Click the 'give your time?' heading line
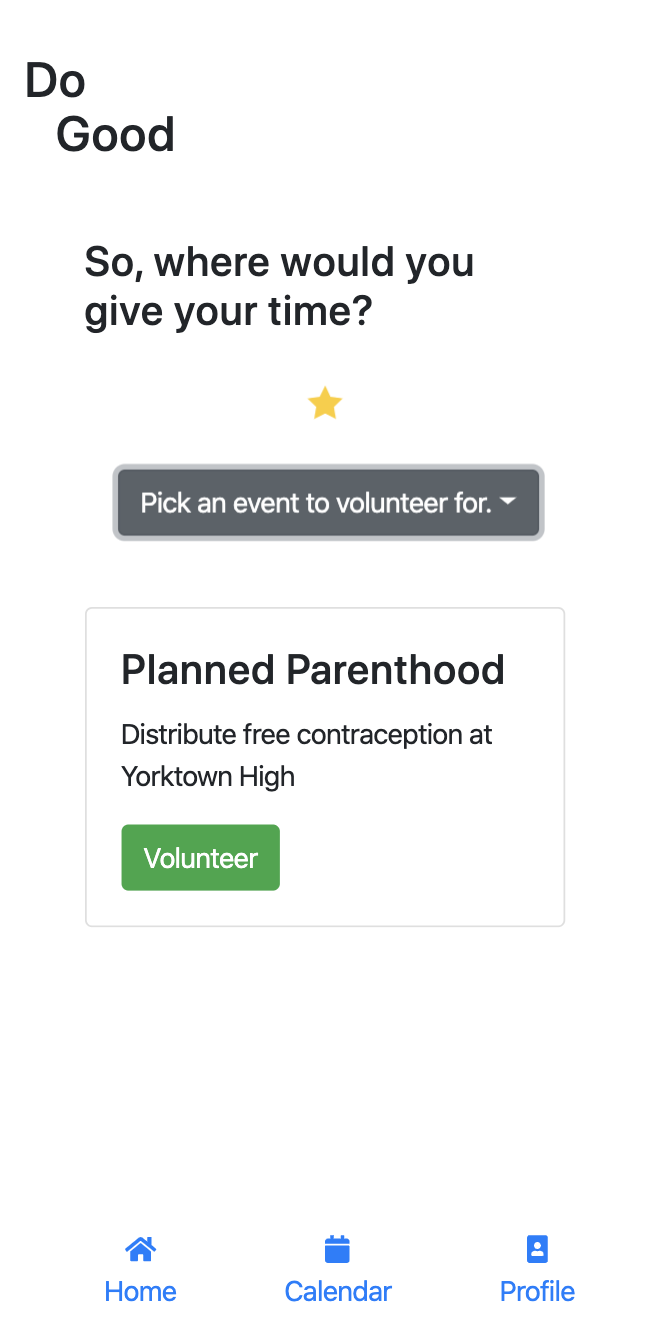The height and width of the screenshot is (1332, 650). point(228,312)
